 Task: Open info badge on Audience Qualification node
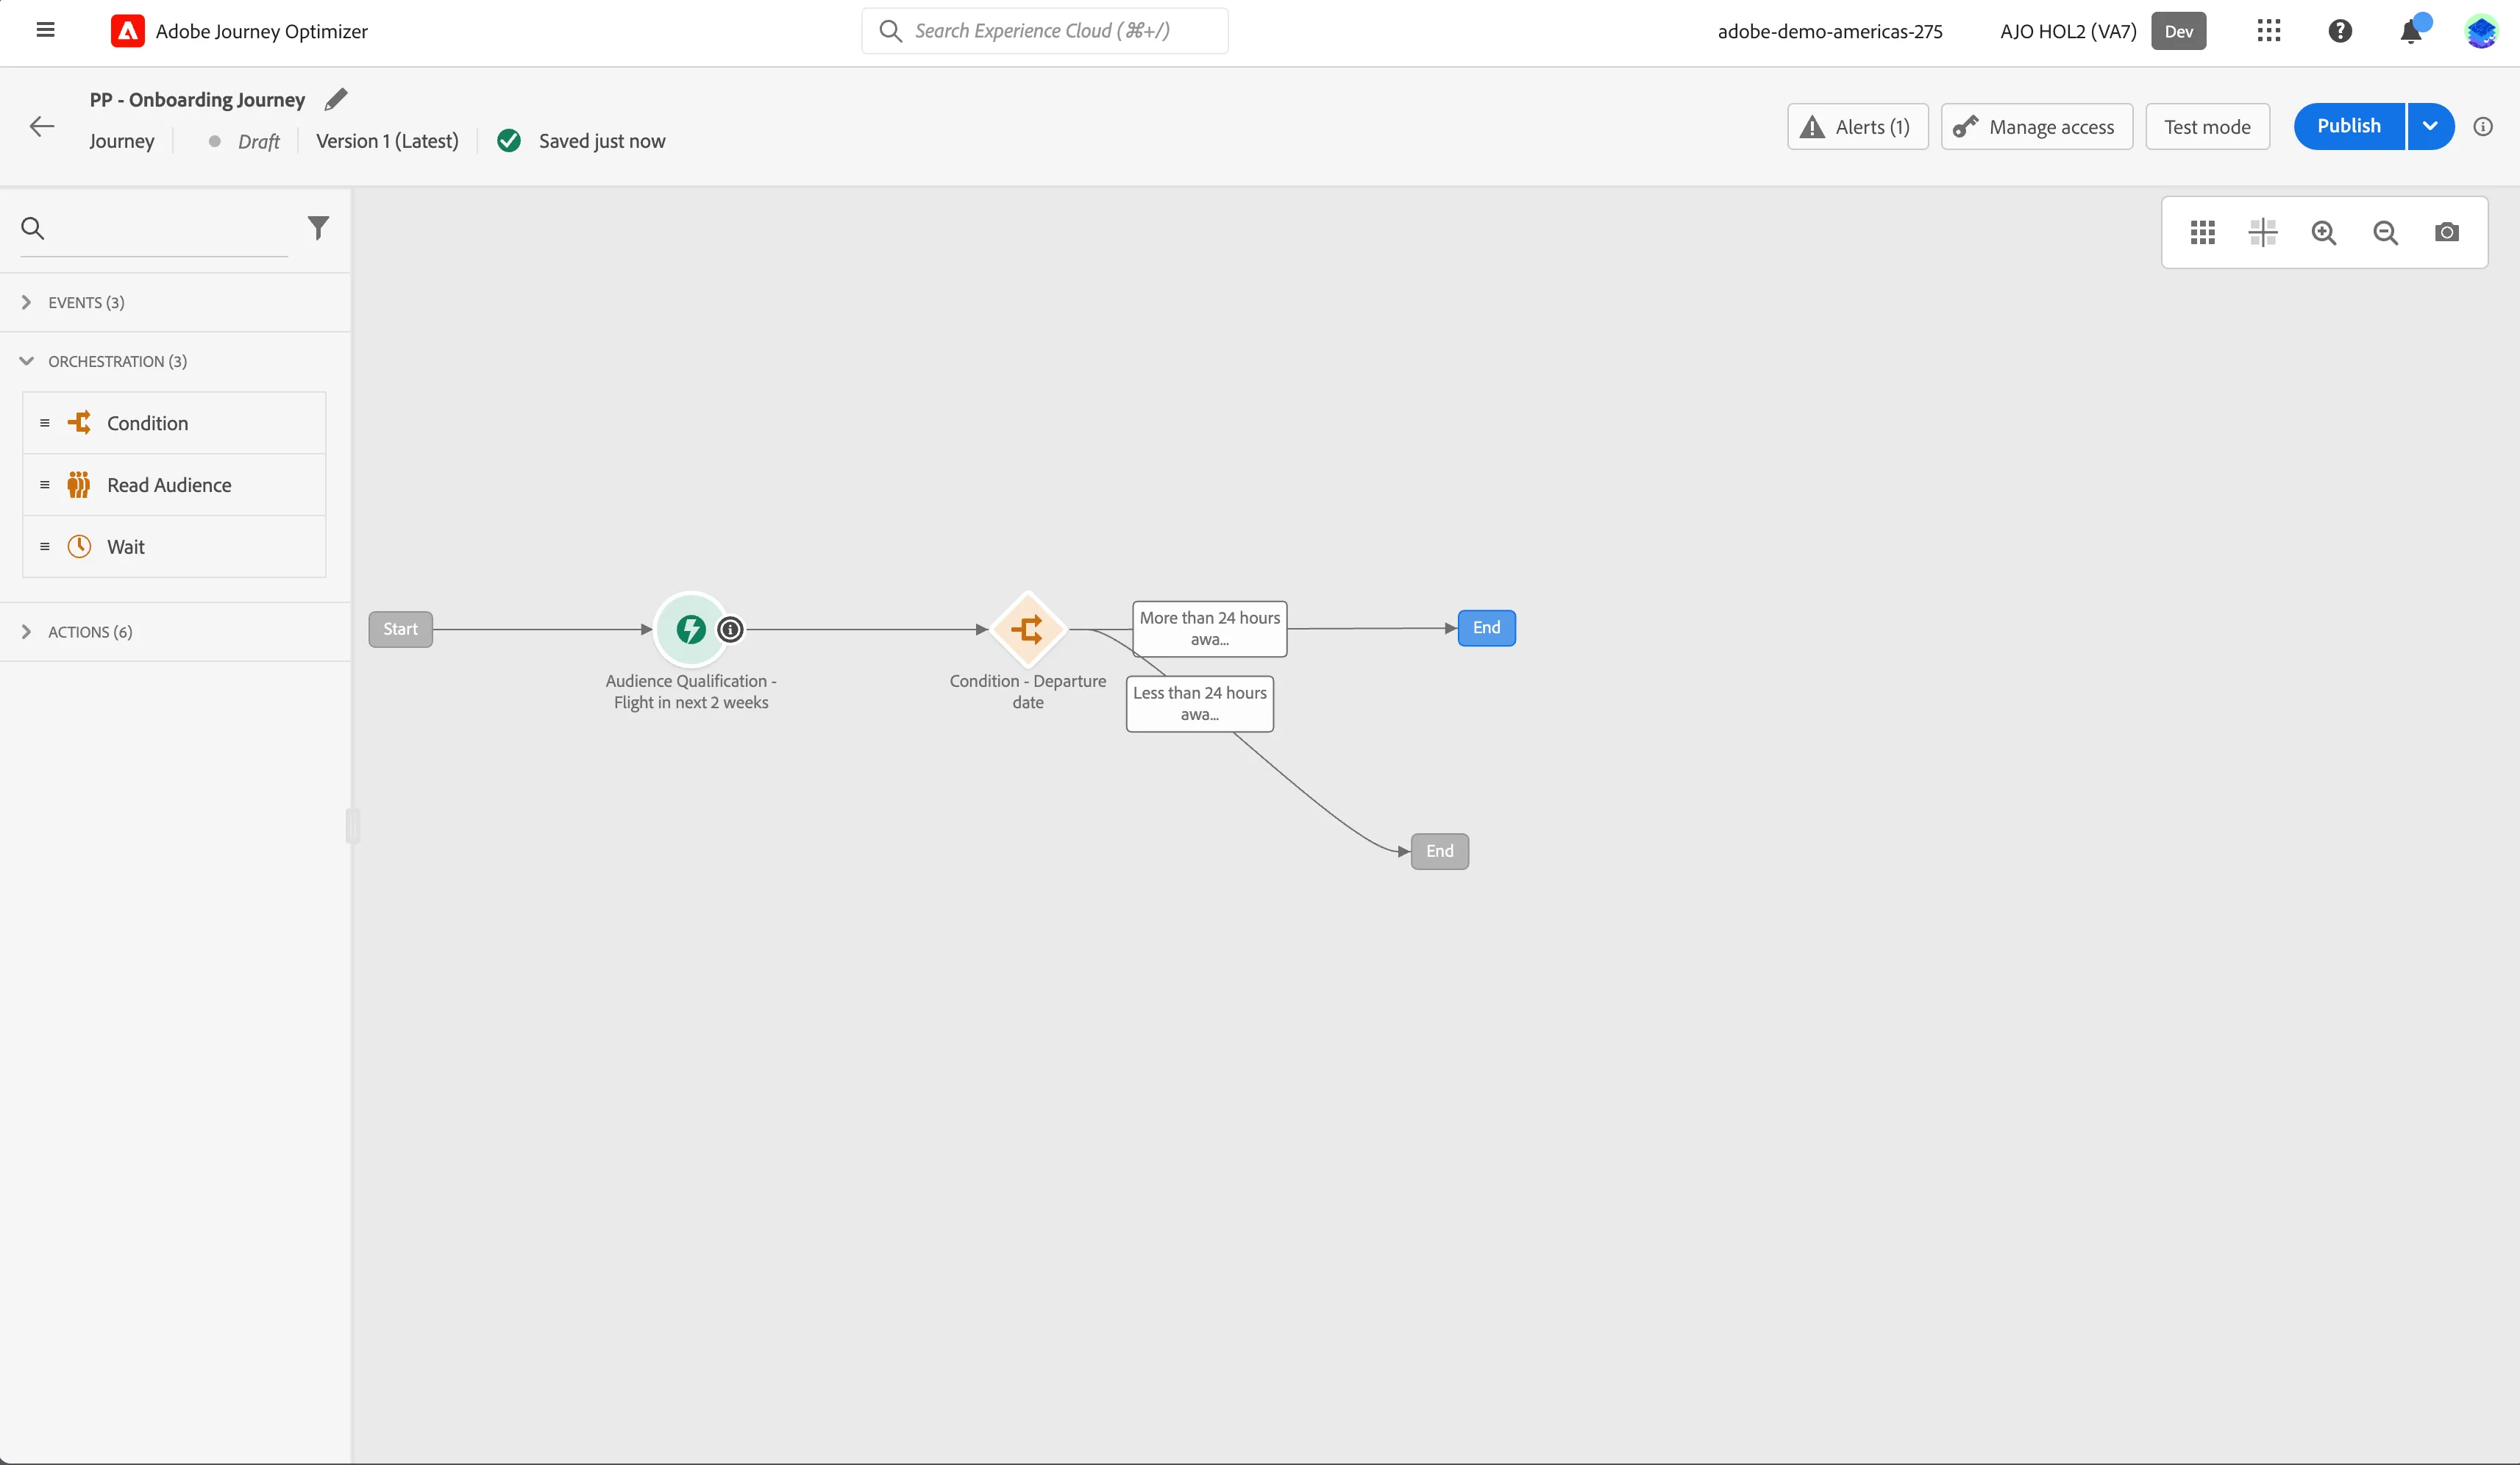[730, 629]
